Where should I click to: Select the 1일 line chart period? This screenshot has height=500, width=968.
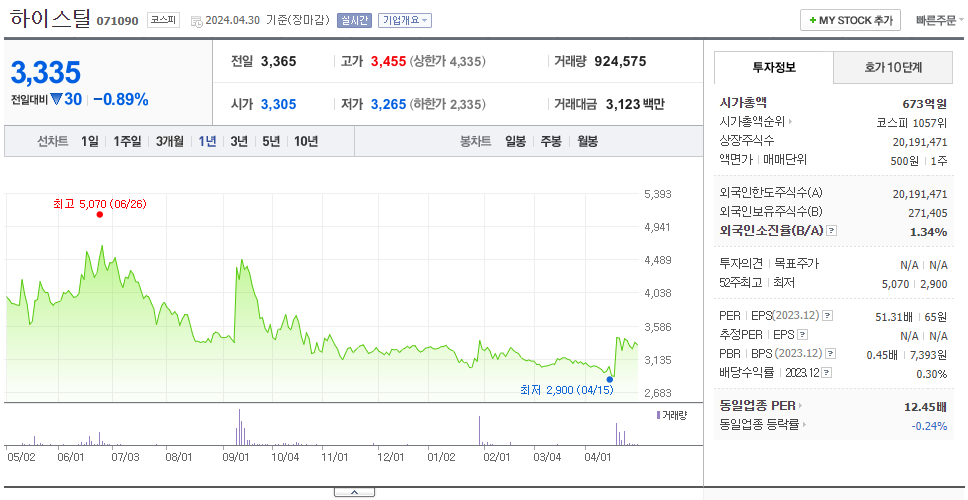[x=90, y=141]
